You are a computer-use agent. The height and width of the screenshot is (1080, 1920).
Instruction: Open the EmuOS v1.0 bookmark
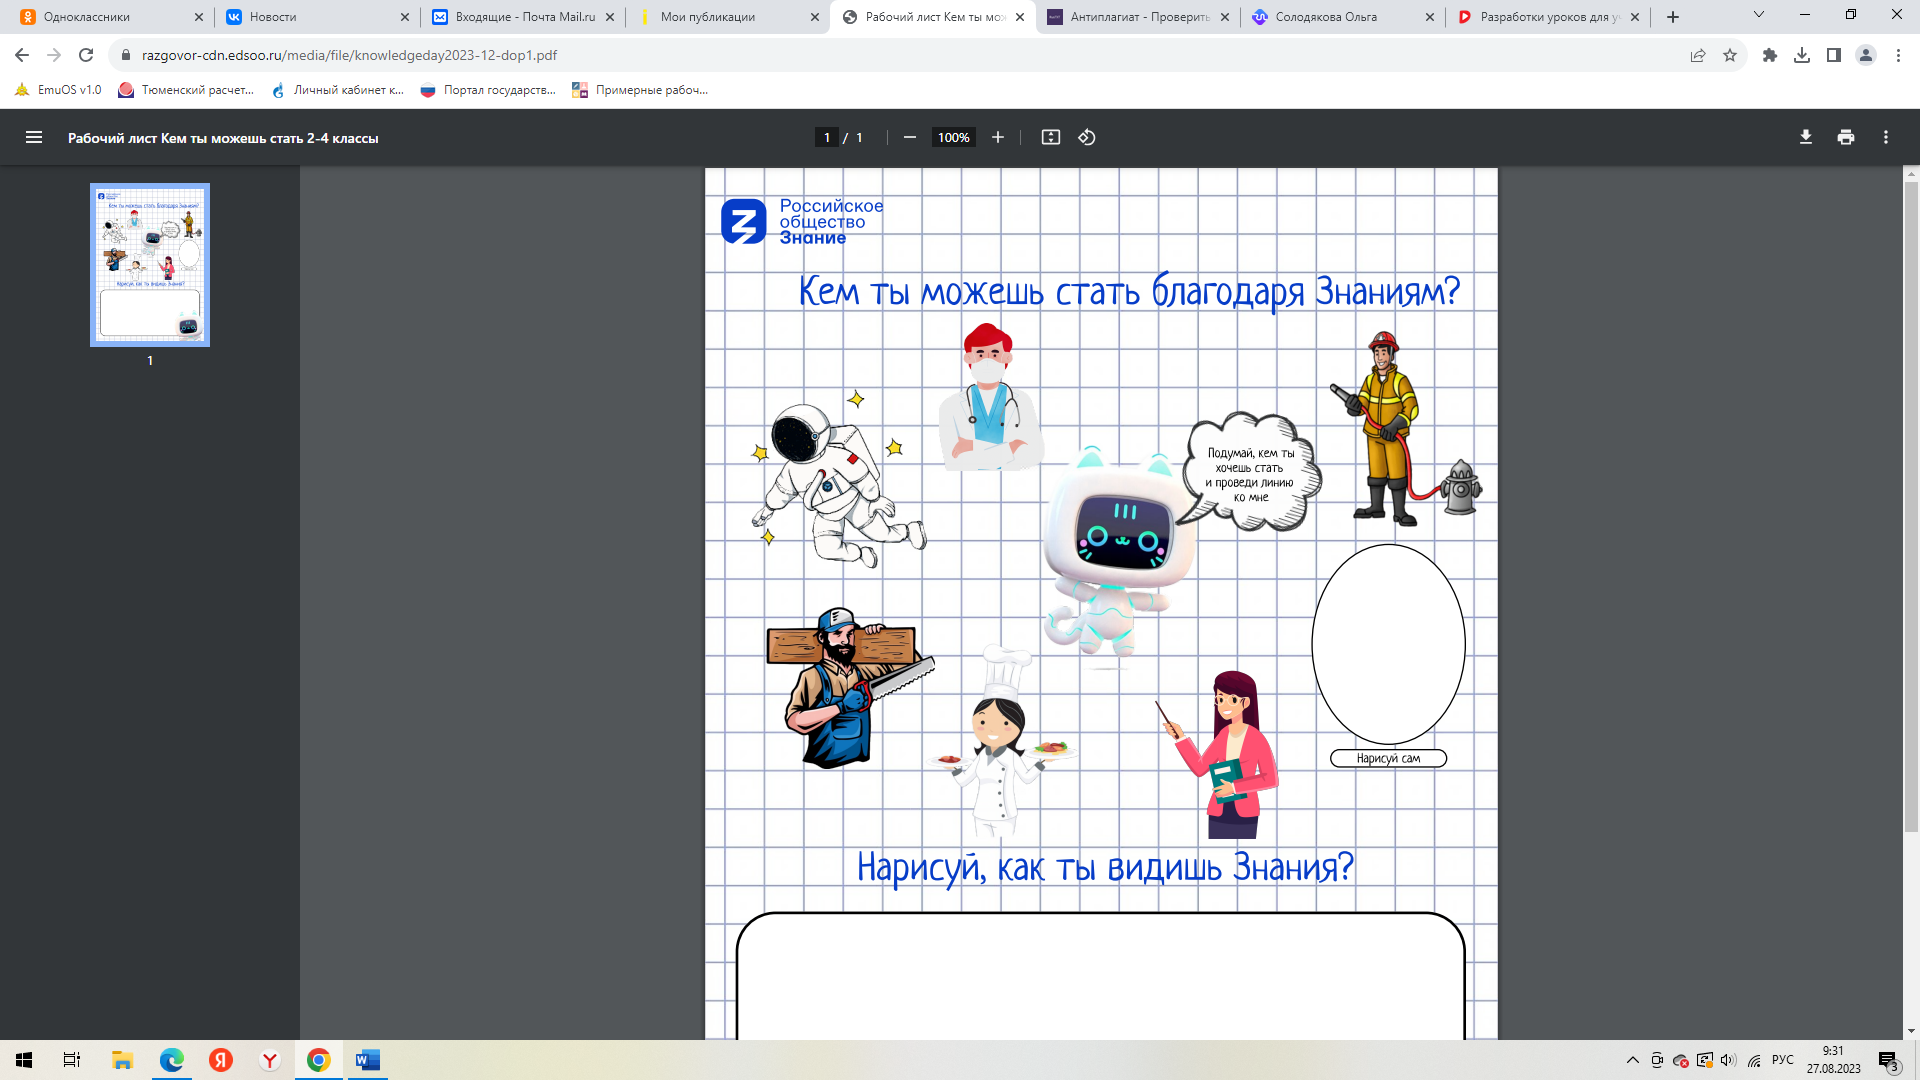(59, 90)
